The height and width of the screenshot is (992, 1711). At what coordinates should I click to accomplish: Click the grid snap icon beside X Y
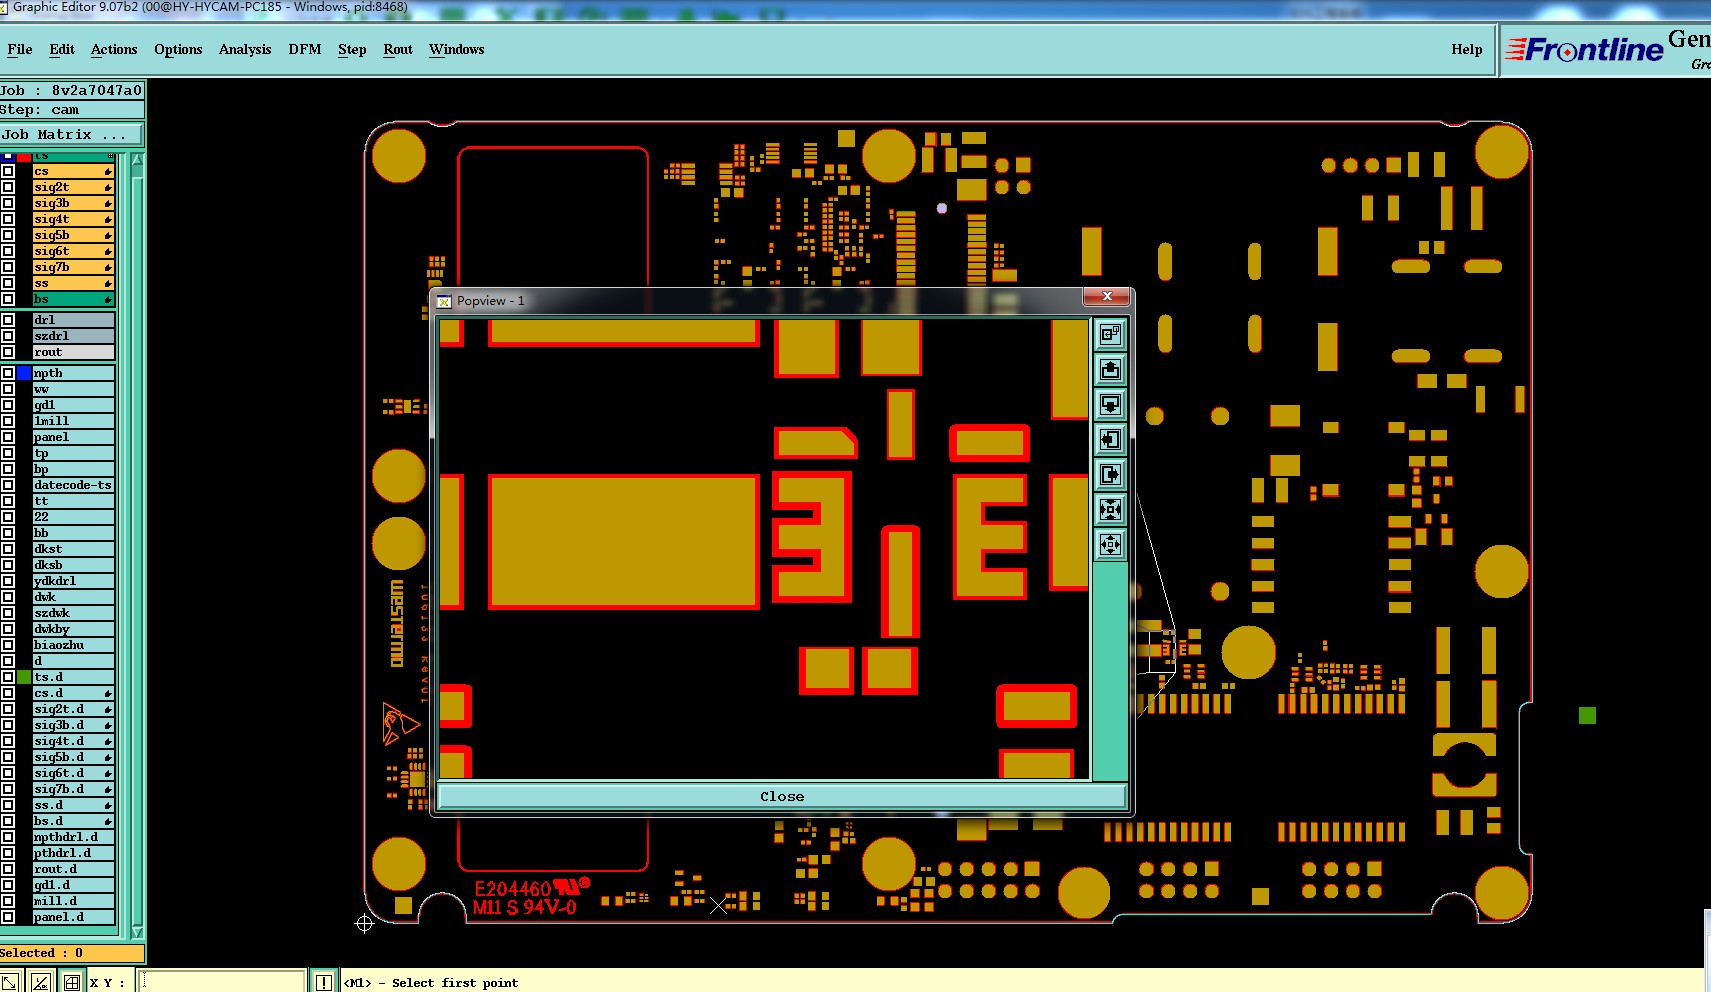click(x=72, y=982)
